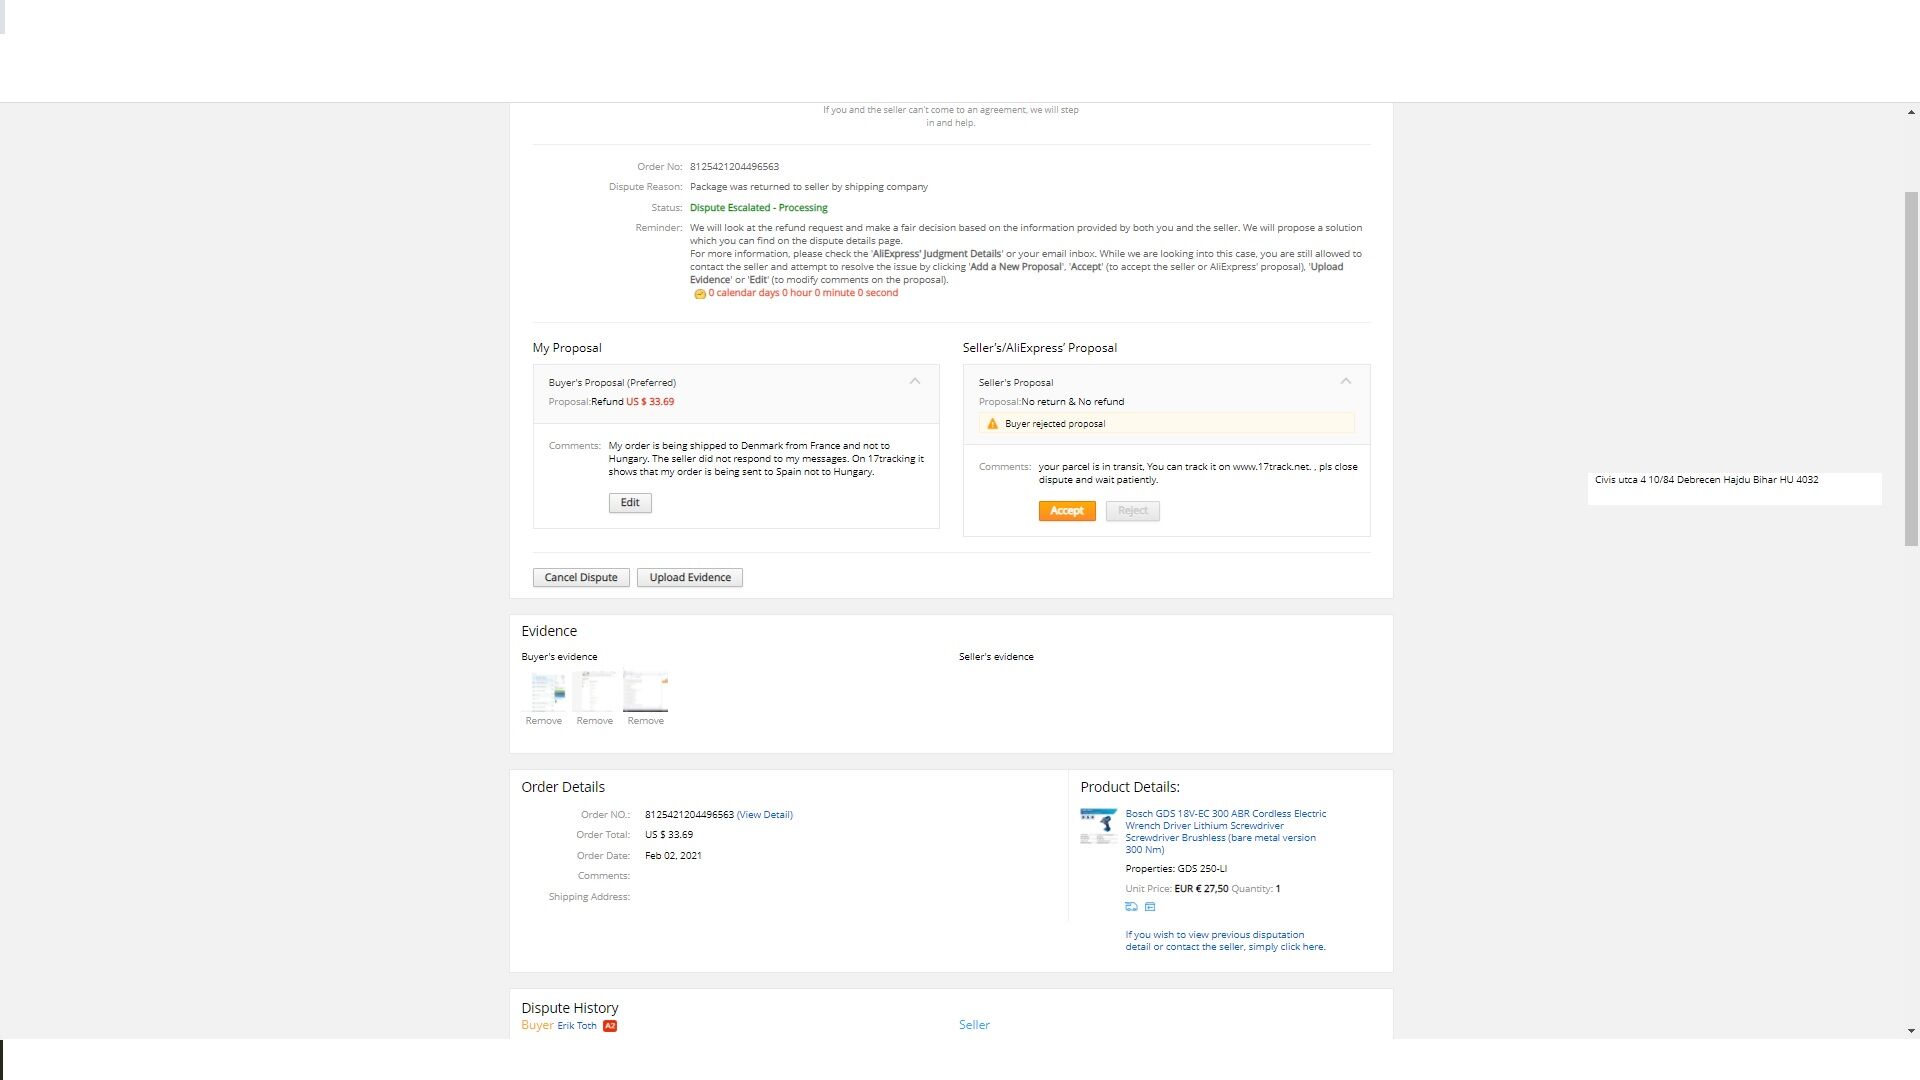Click the warning triangle beside Buyer rejected proposal
1920x1080 pixels.
click(992, 424)
